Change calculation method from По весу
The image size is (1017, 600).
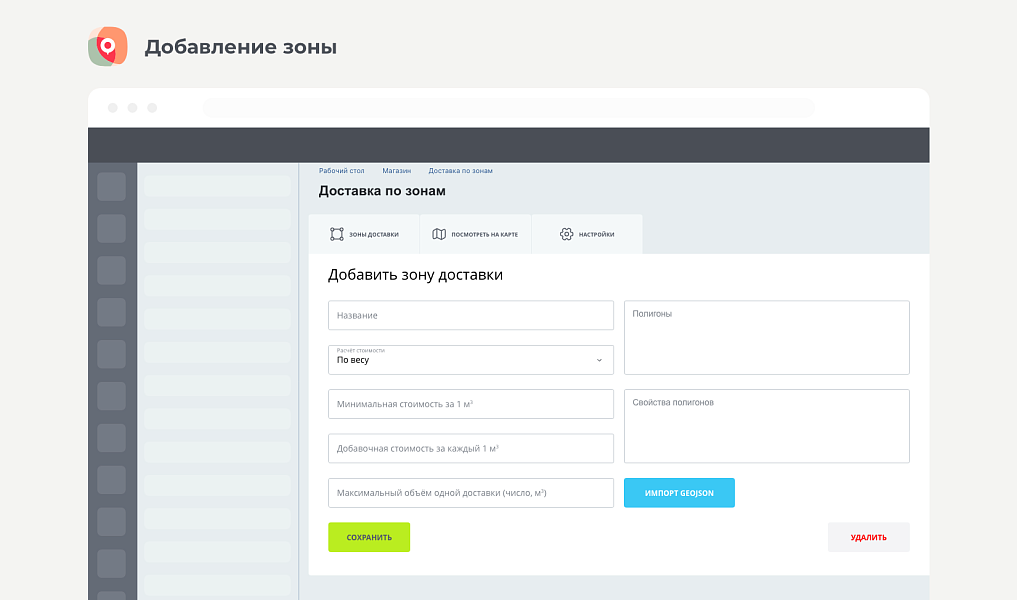(470, 362)
